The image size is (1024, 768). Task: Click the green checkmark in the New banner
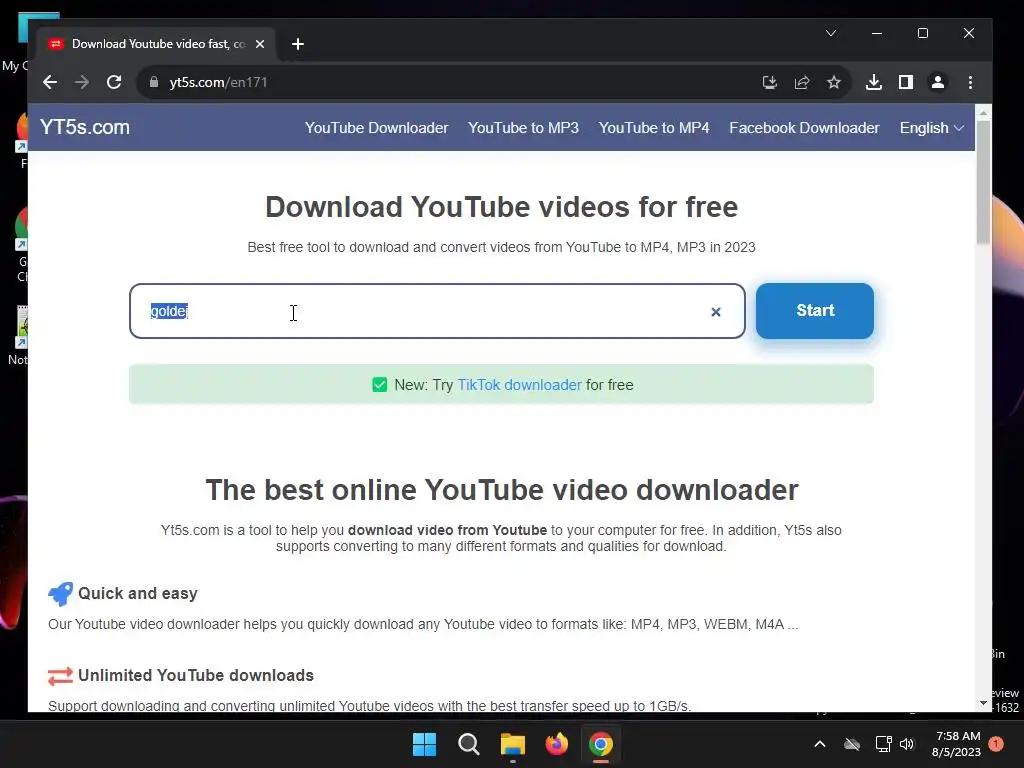(x=379, y=385)
